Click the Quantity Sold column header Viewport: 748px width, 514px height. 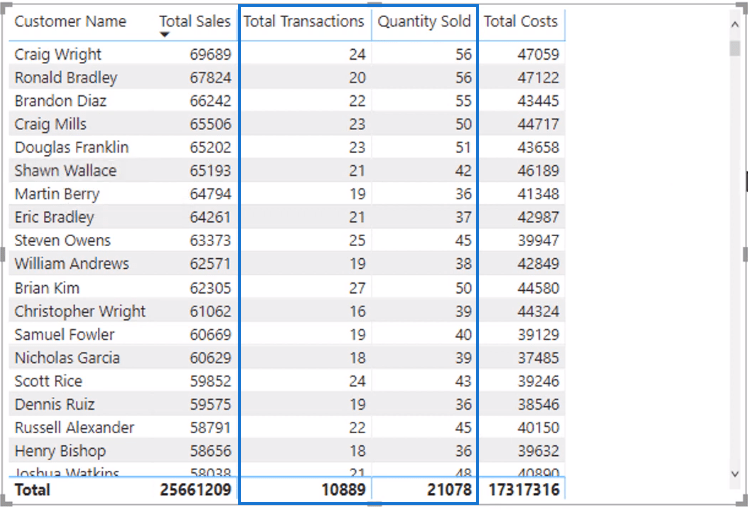[x=424, y=21]
